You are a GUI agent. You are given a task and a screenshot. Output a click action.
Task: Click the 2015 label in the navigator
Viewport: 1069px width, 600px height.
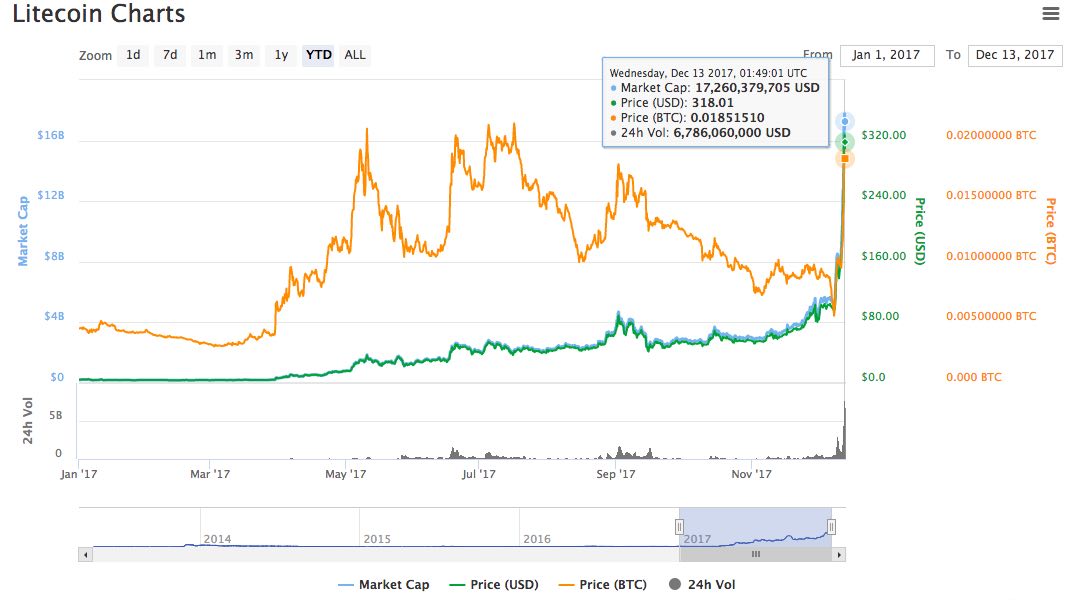coord(377,539)
